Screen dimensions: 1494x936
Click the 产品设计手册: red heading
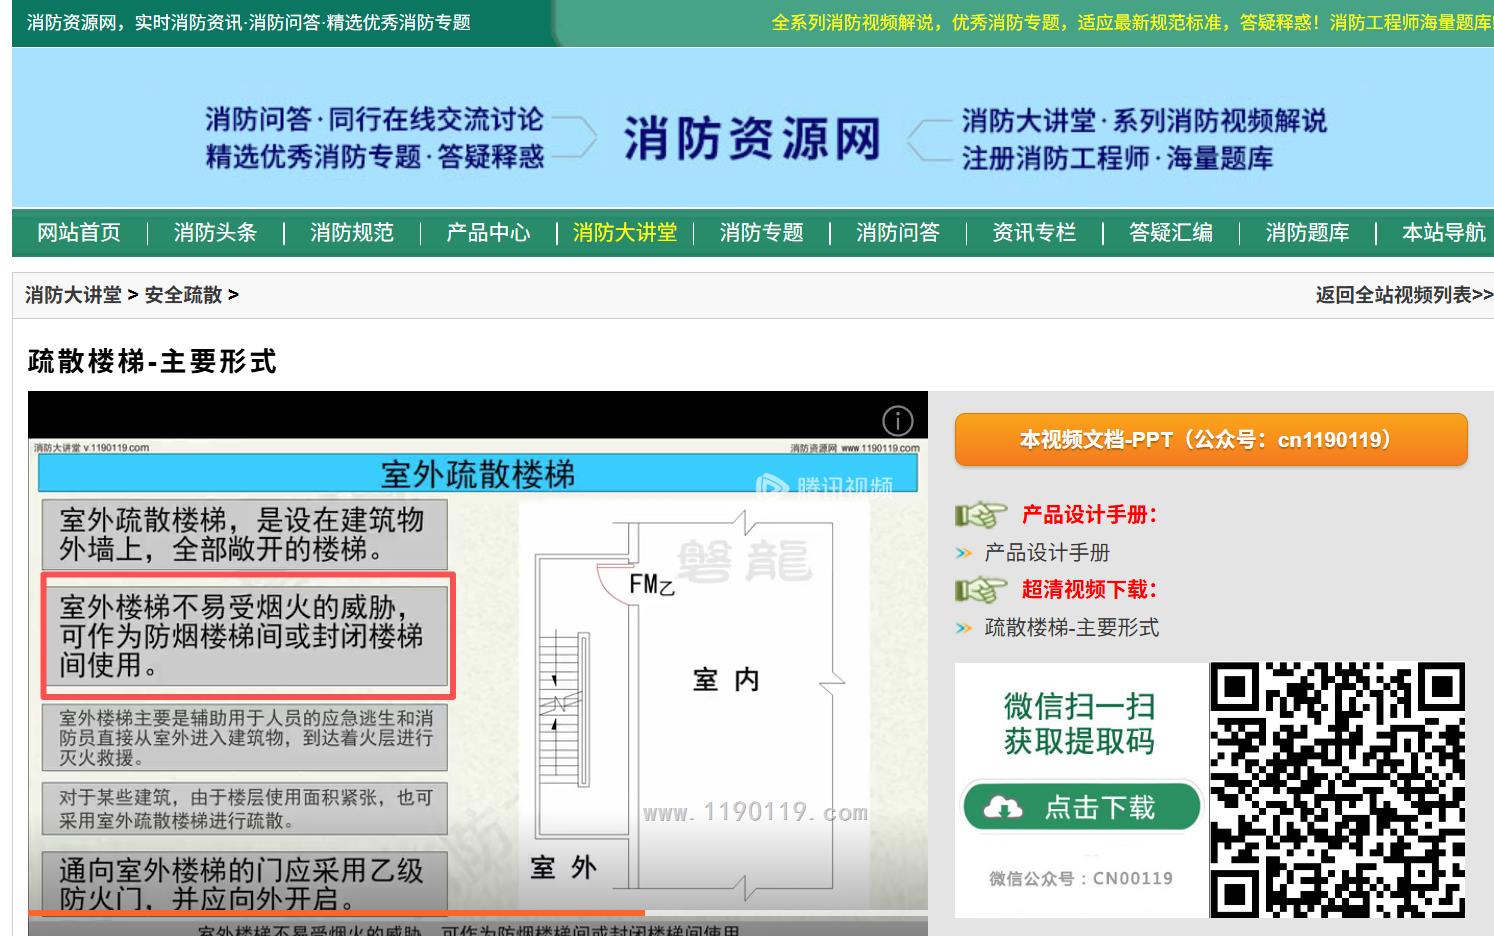tap(1089, 515)
